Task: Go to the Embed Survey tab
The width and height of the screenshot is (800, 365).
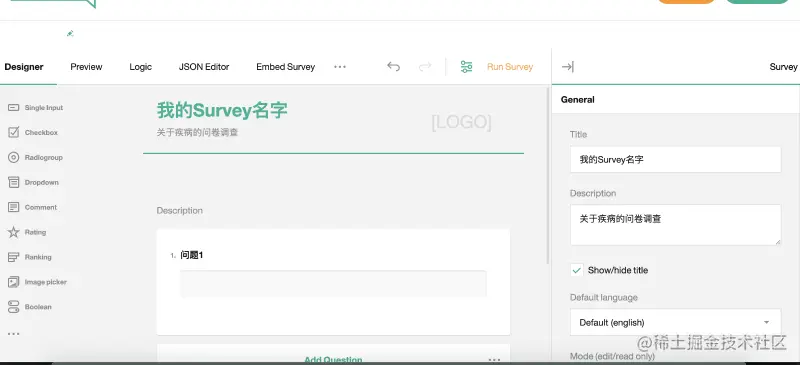Action: pos(286,67)
